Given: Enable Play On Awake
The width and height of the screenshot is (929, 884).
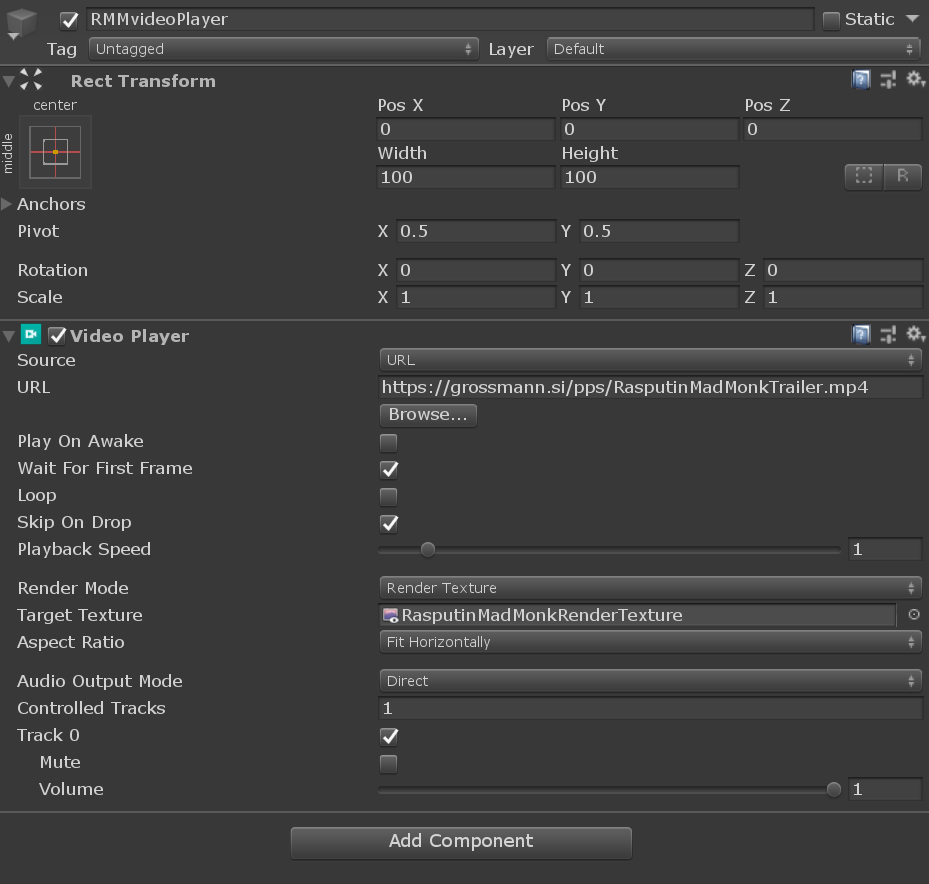Looking at the screenshot, I should coord(387,442).
